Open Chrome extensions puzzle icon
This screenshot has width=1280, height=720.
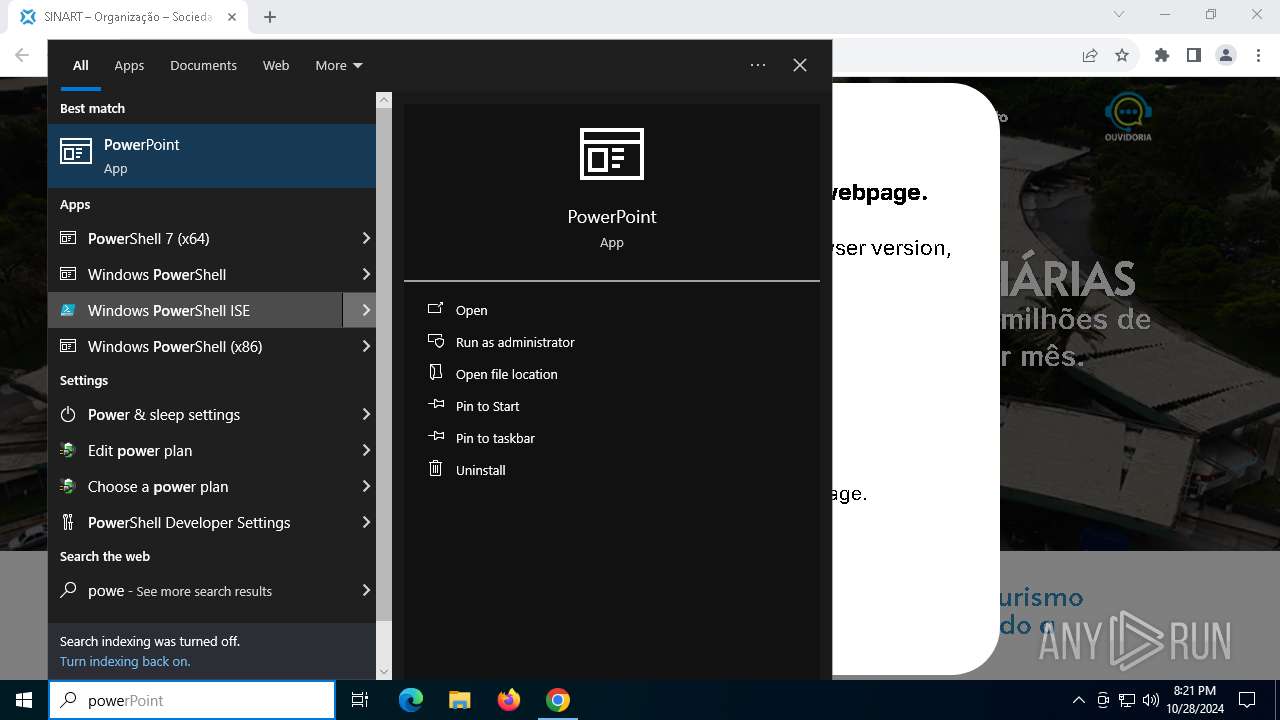click(x=1162, y=56)
